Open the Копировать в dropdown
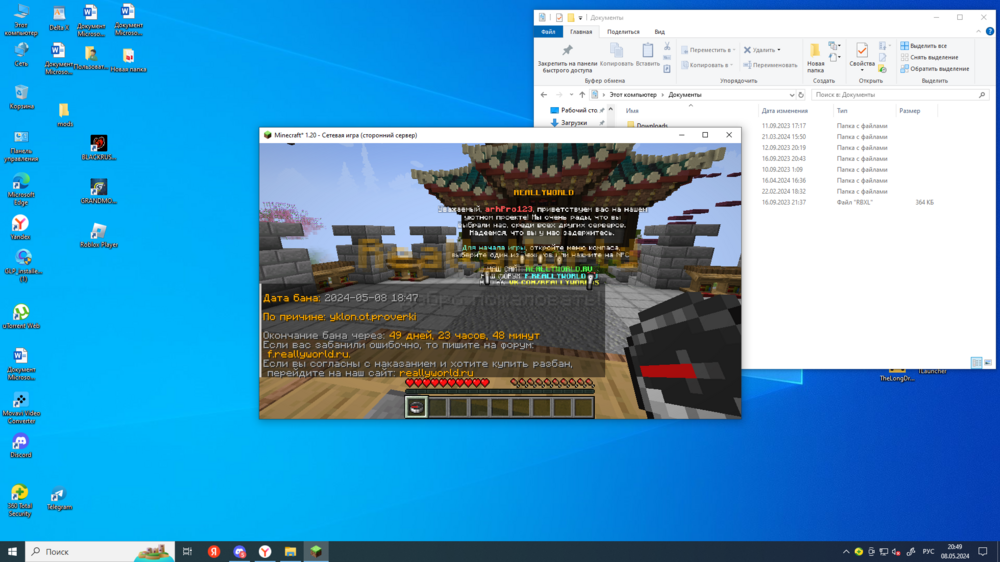Image resolution: width=1000 pixels, height=562 pixels. click(707, 65)
